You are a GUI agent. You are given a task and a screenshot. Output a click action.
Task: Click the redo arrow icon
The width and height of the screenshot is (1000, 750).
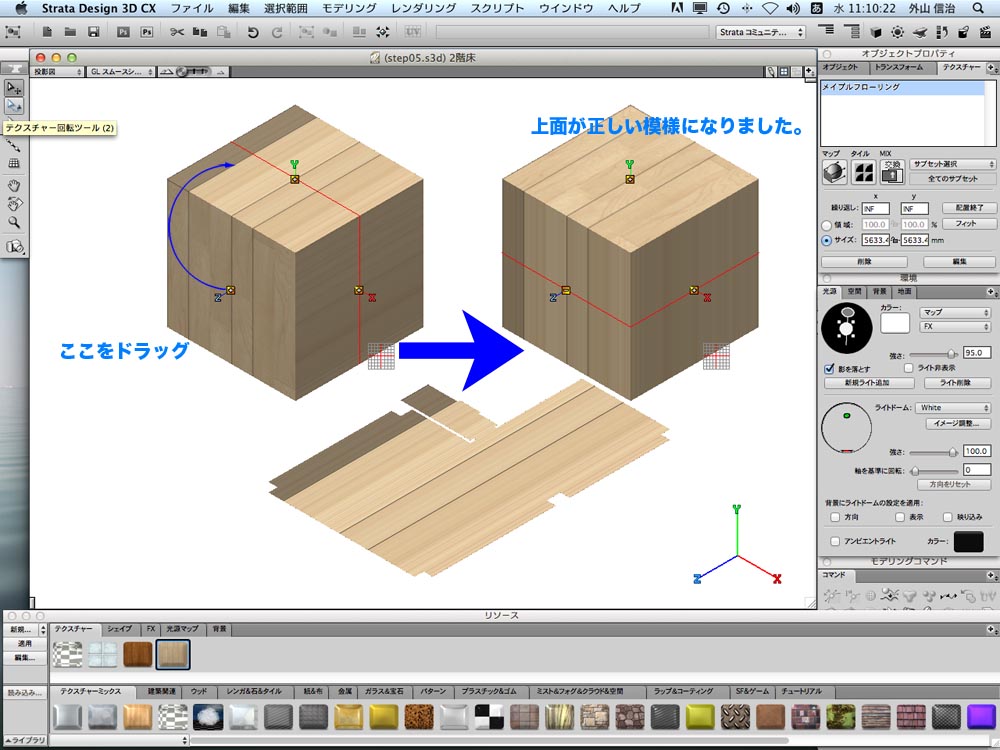coord(277,32)
